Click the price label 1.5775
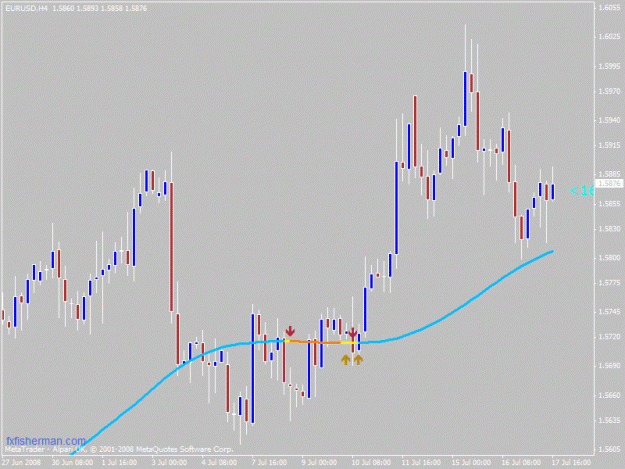 609,283
